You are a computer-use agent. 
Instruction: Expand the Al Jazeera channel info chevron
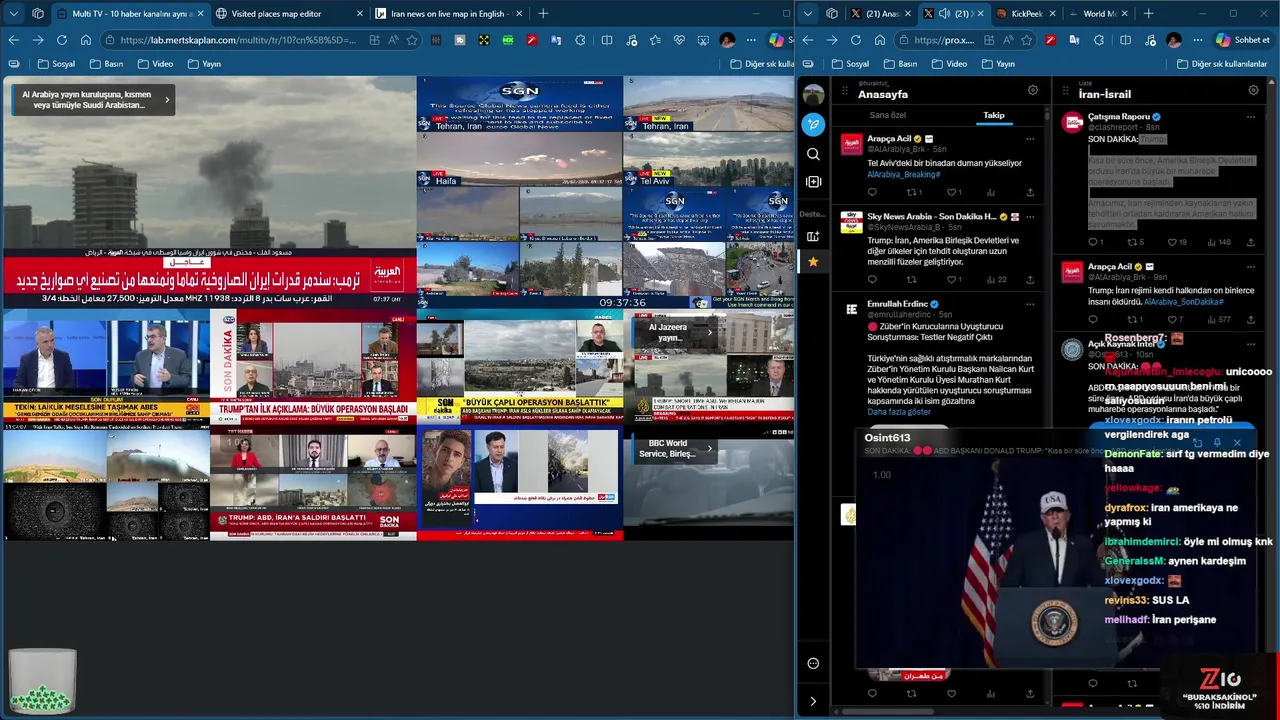709,332
